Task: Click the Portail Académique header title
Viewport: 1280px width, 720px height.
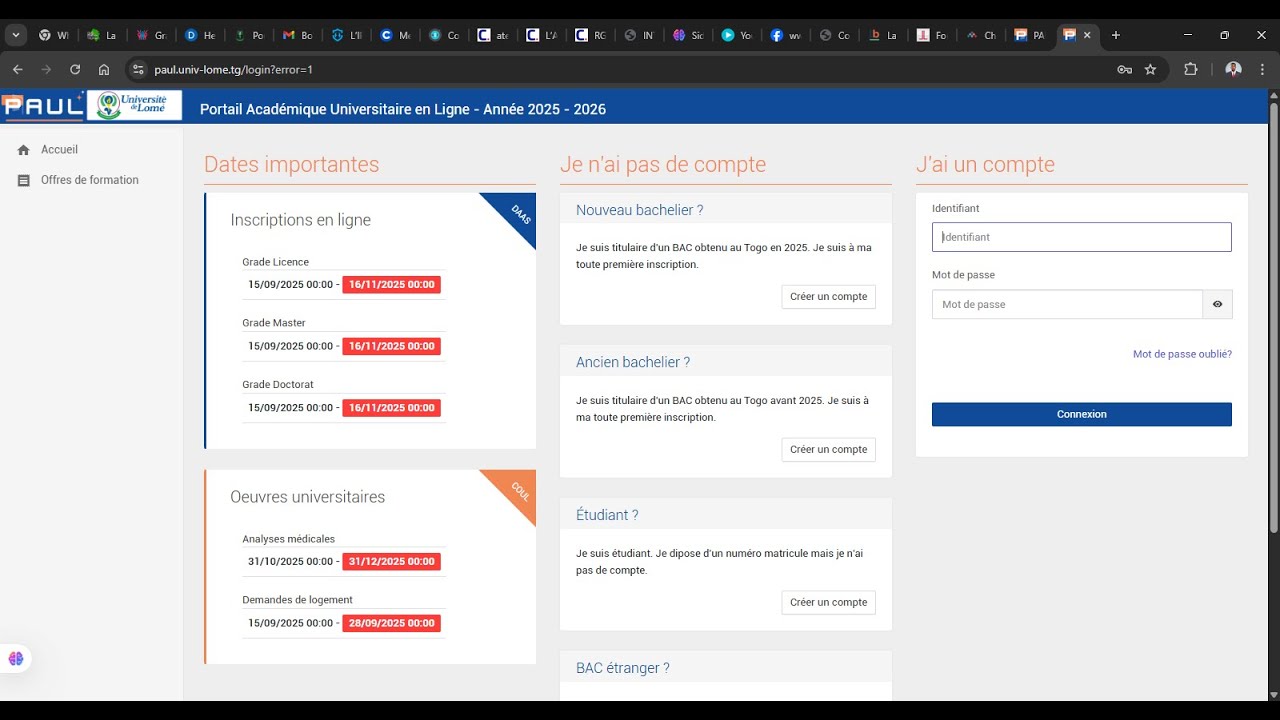Action: [x=403, y=109]
